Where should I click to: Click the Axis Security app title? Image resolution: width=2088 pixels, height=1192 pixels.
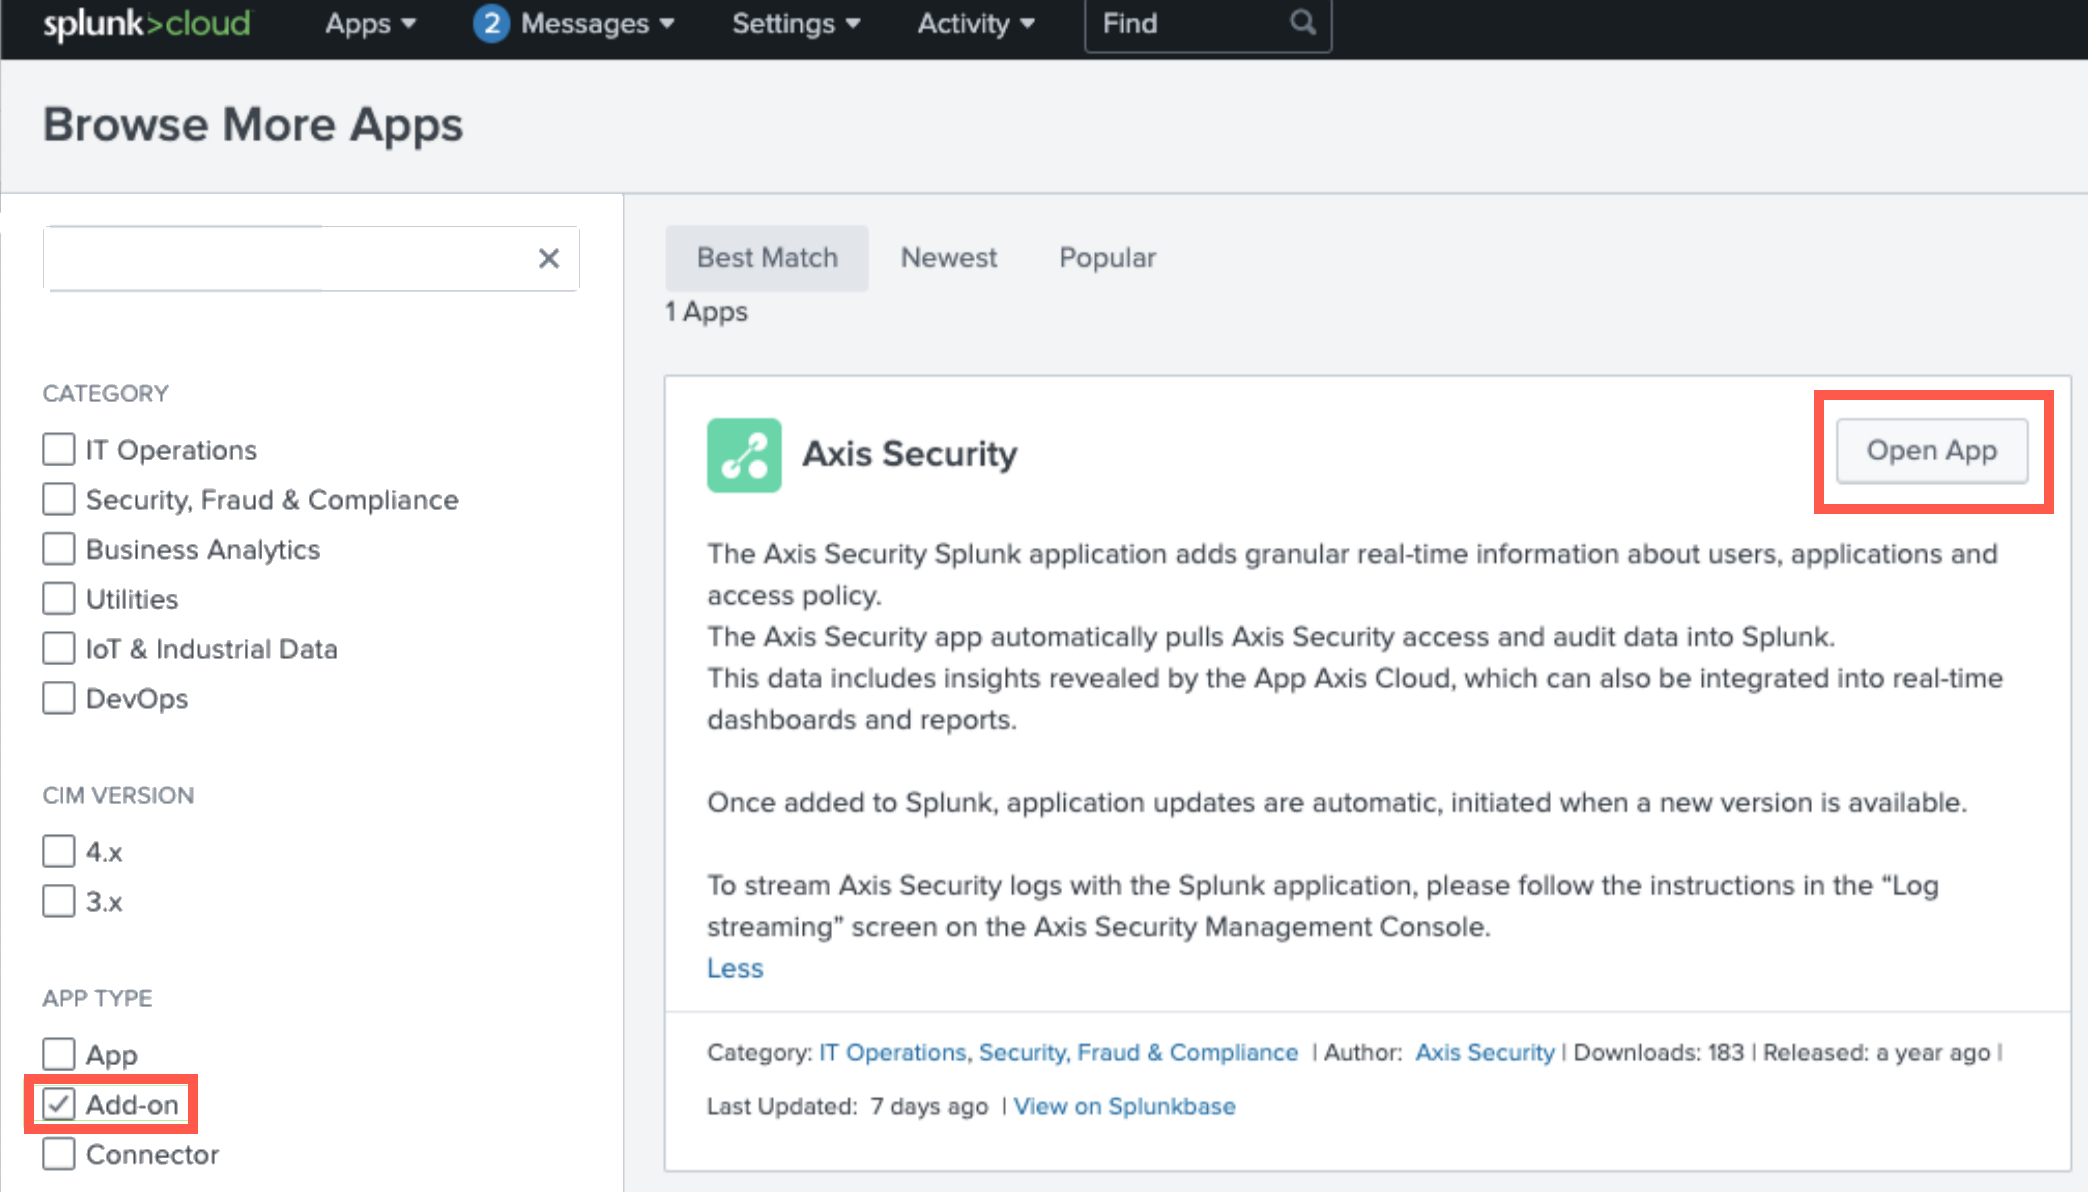point(910,454)
